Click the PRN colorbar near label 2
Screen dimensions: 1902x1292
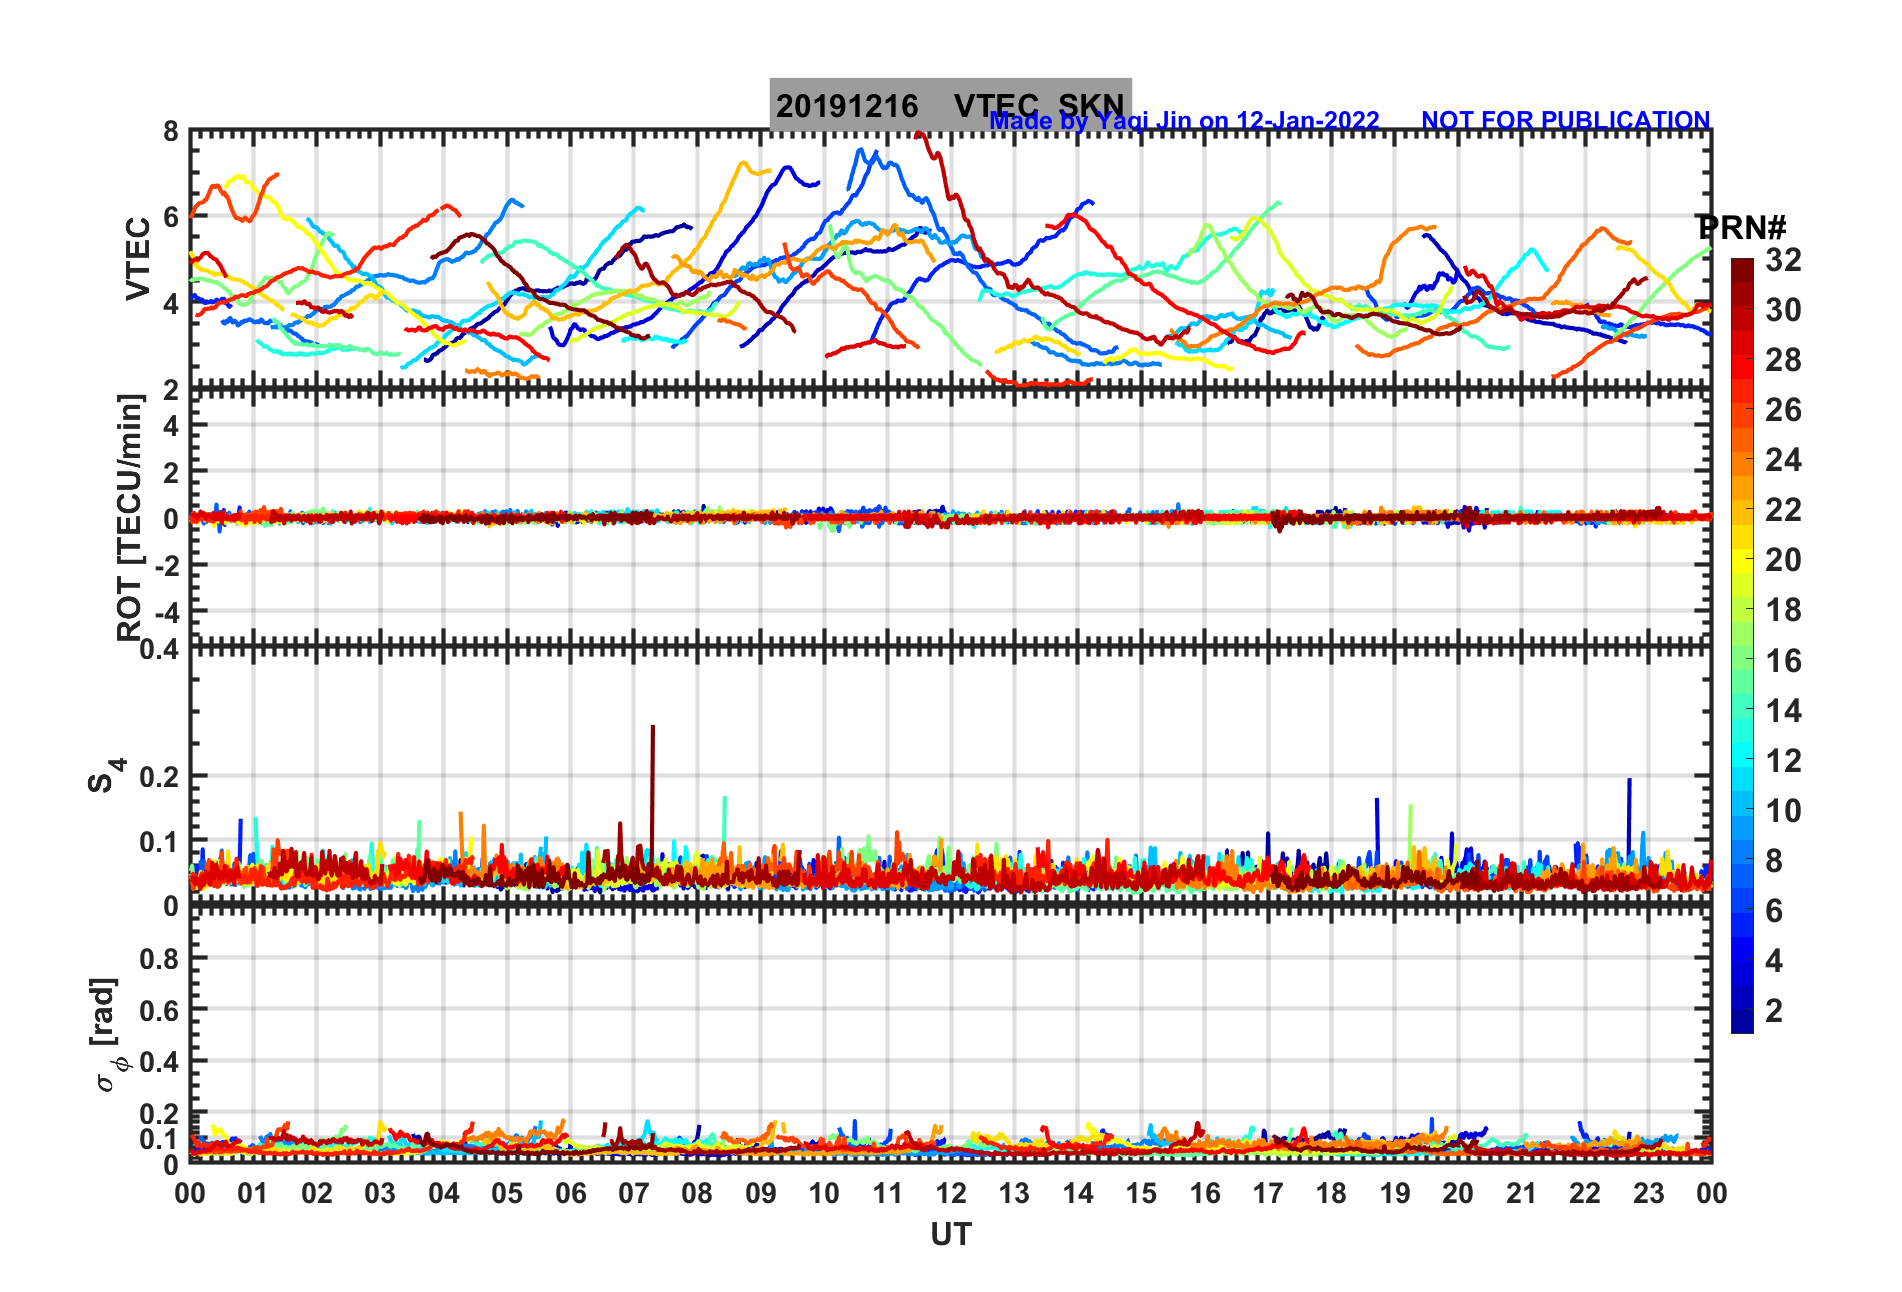click(1742, 1010)
